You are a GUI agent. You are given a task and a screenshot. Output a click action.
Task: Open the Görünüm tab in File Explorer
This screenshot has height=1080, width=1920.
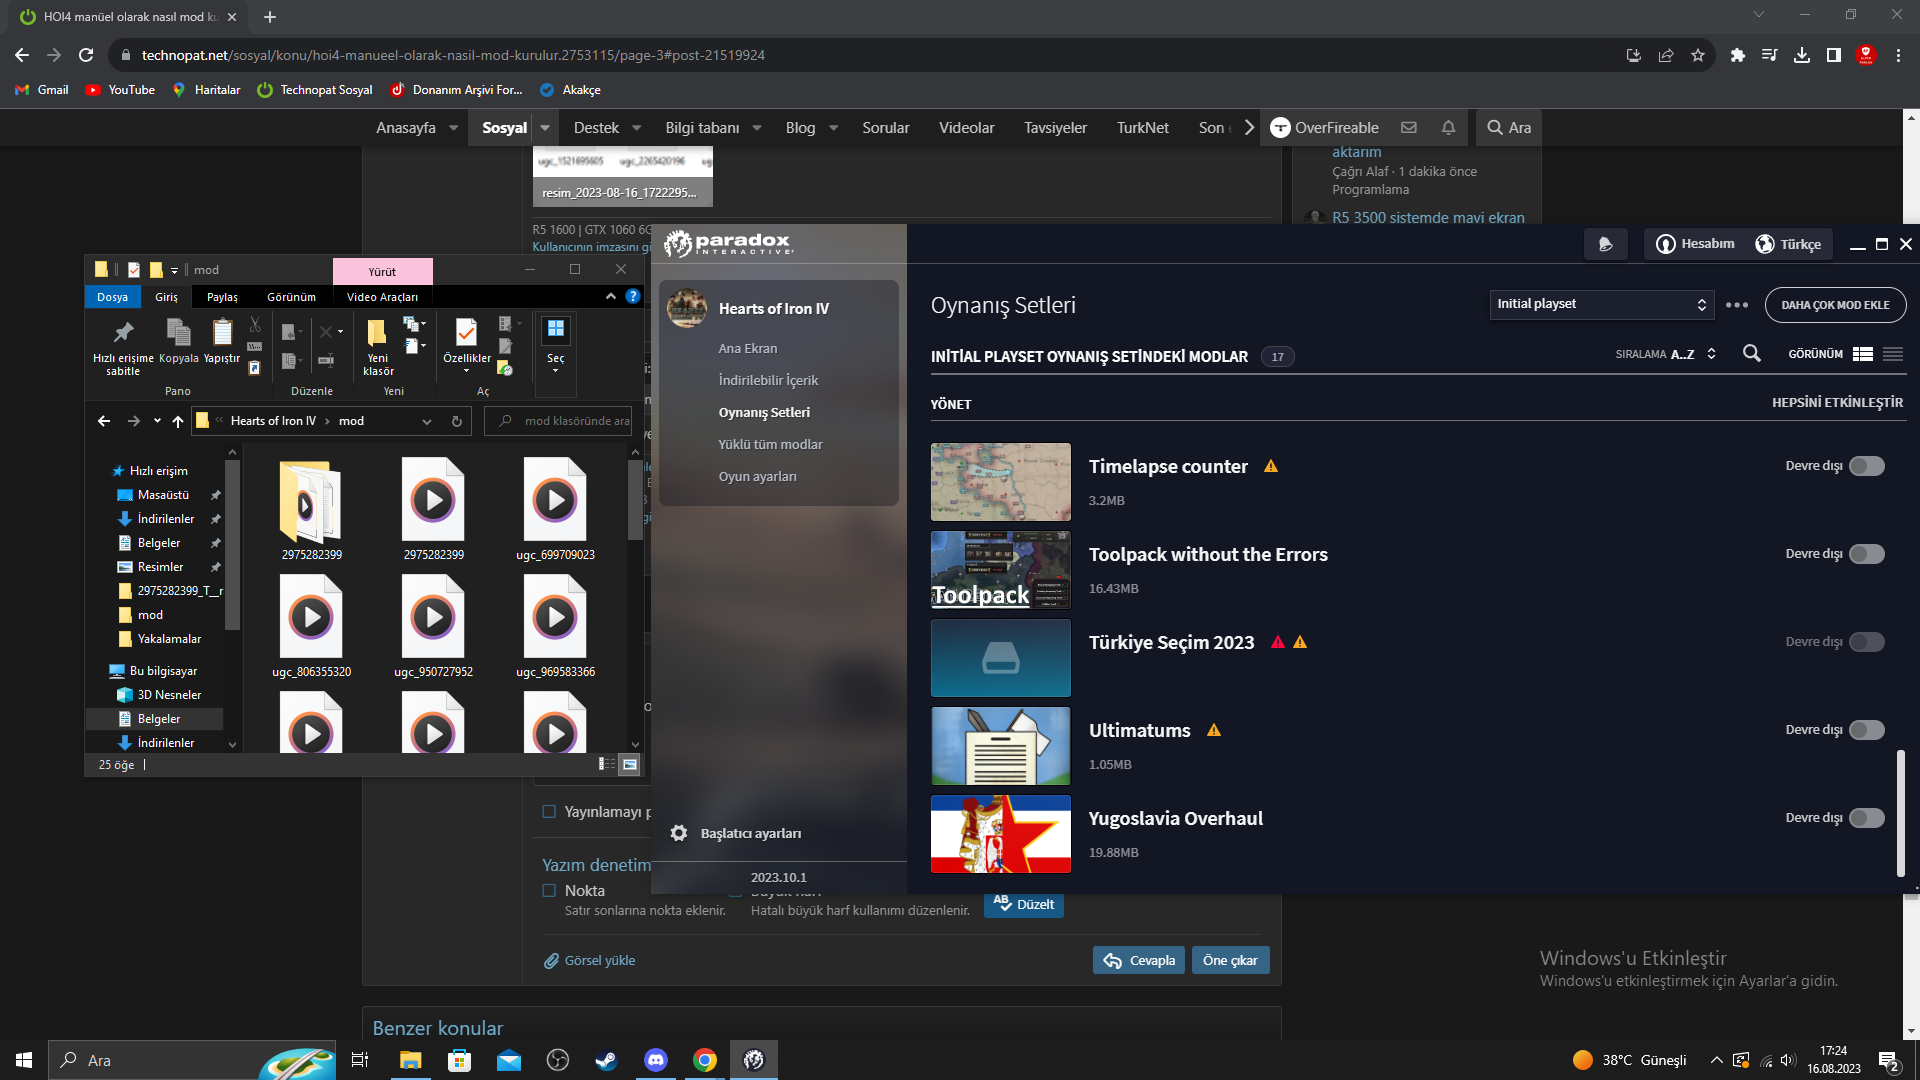click(x=291, y=297)
